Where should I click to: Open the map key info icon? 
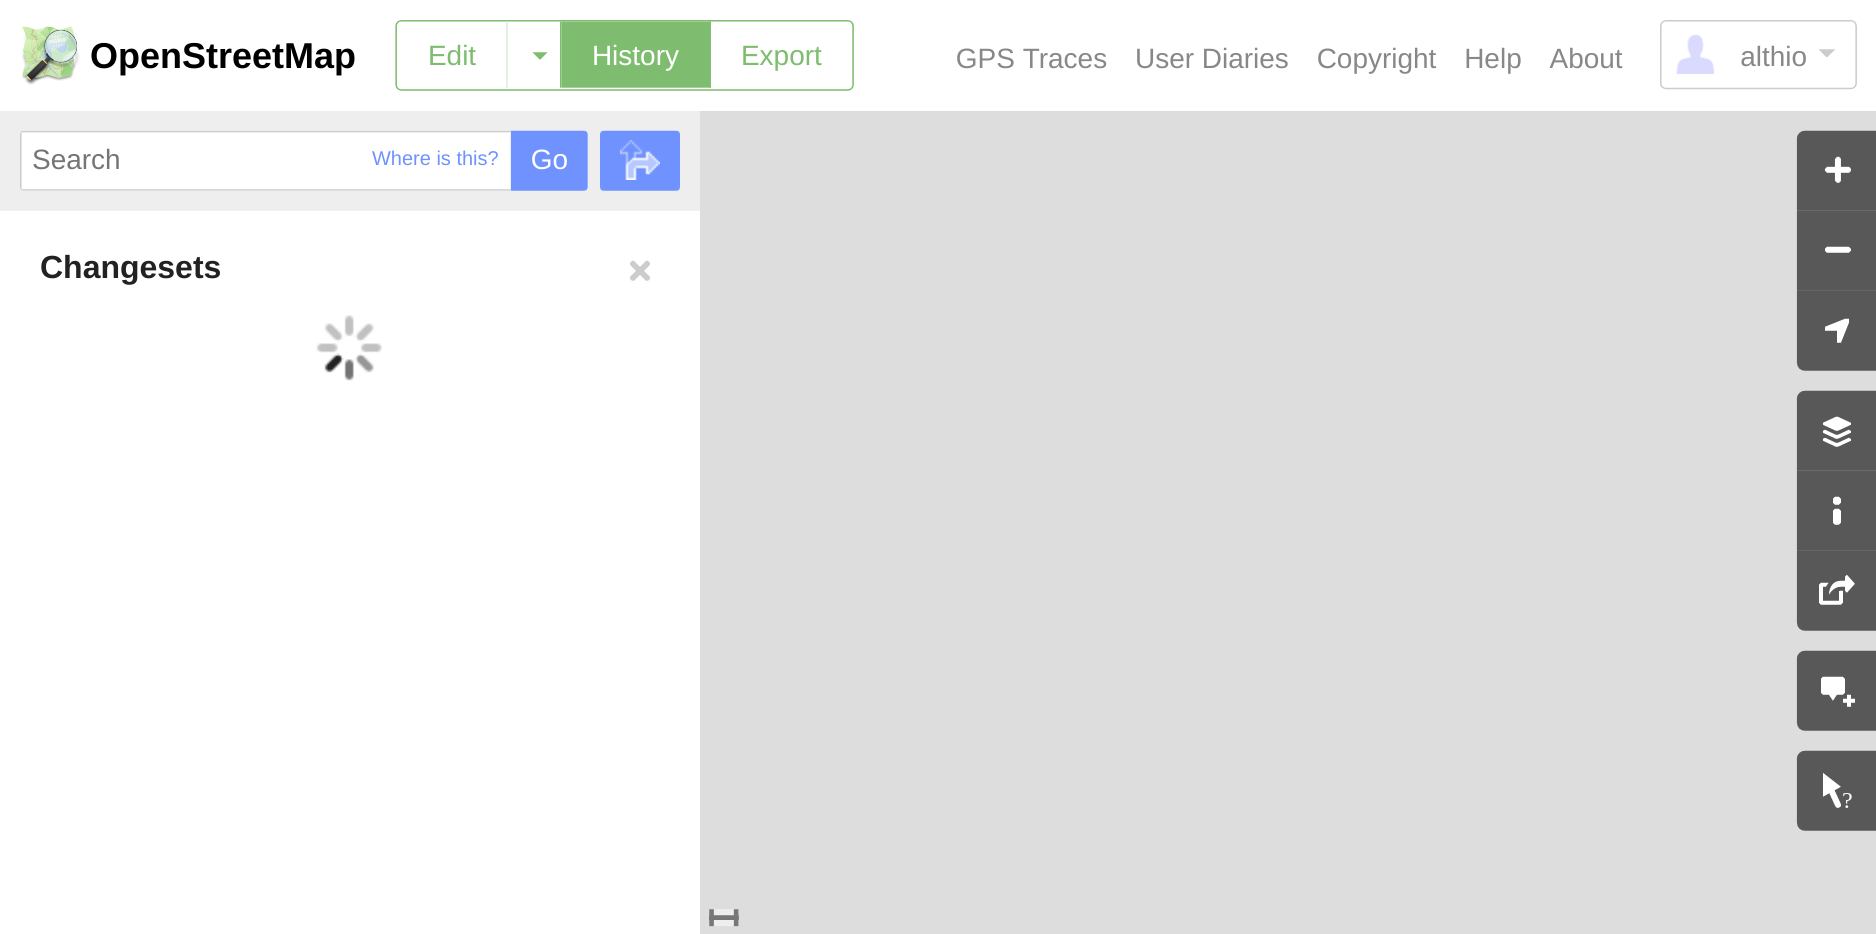click(x=1836, y=511)
